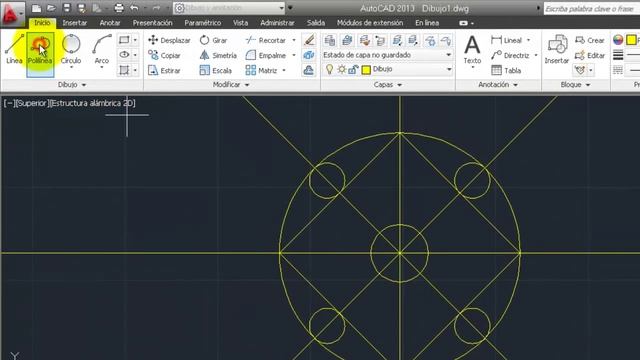
Task: Click the hatch tool icon in Dibujo panel
Action: pyautogui.click(x=124, y=70)
